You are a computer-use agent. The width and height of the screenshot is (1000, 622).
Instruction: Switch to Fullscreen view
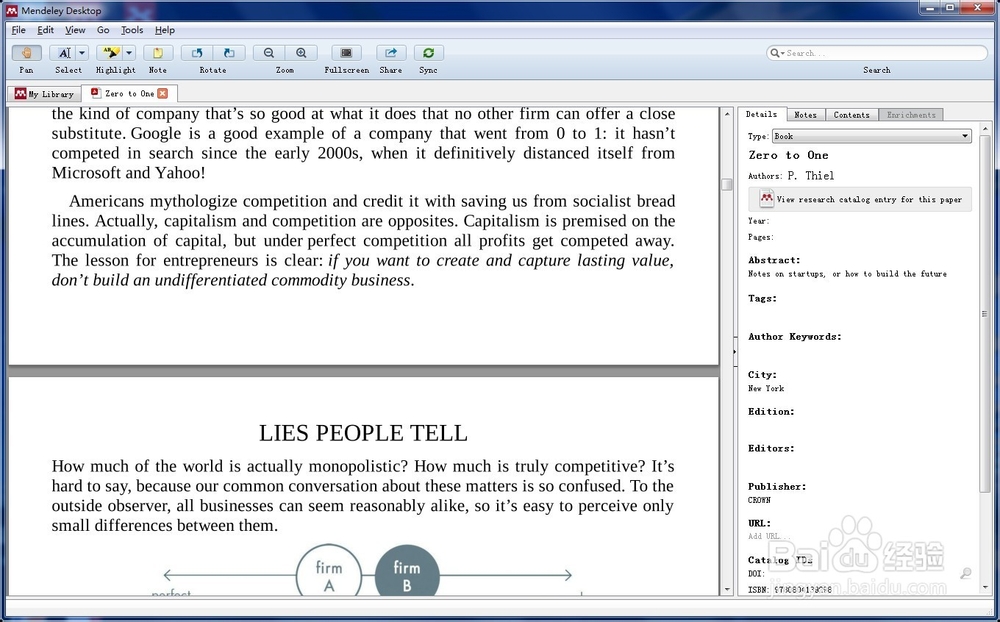coord(346,53)
